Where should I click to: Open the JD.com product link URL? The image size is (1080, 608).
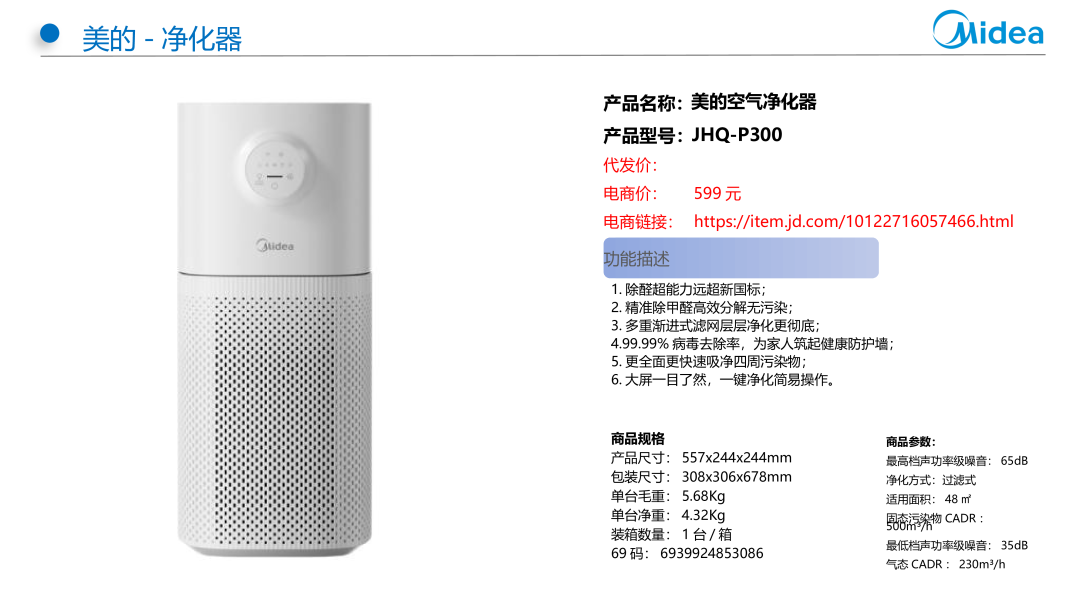point(853,222)
